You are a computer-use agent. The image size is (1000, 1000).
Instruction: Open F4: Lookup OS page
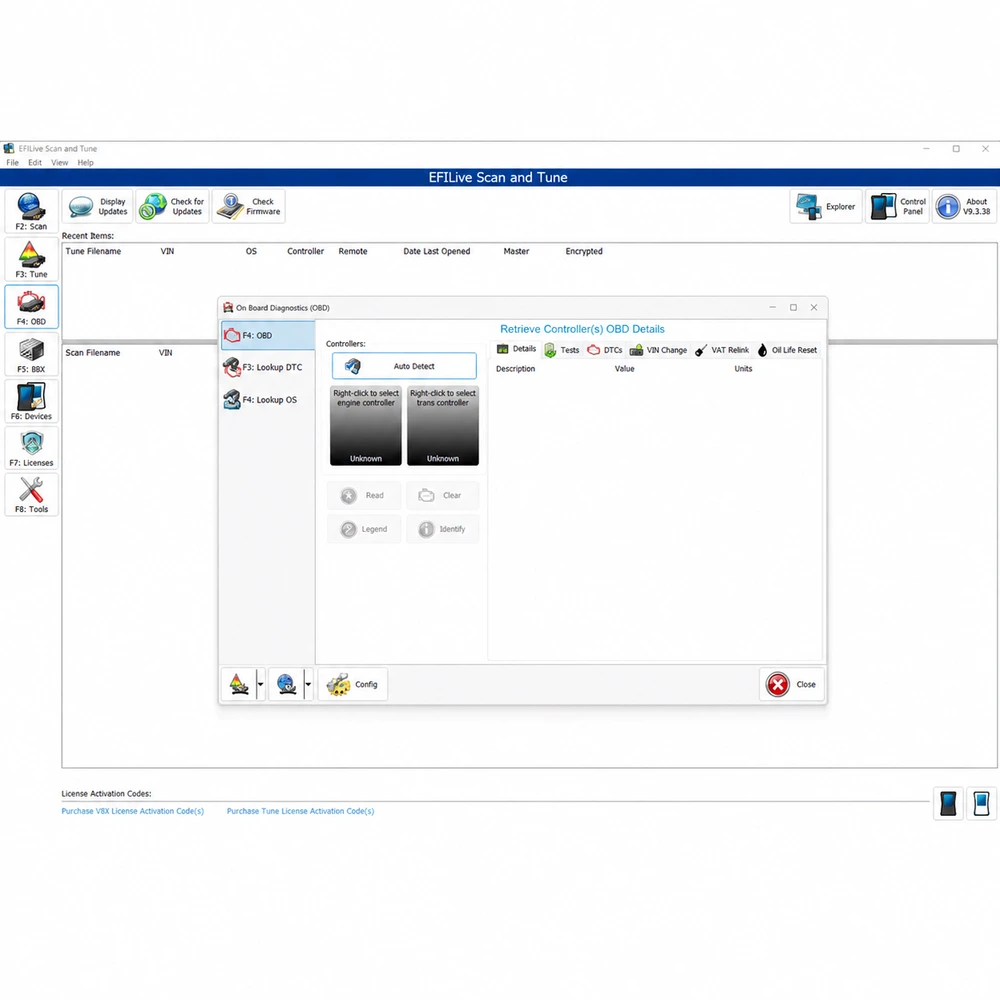tap(268, 400)
